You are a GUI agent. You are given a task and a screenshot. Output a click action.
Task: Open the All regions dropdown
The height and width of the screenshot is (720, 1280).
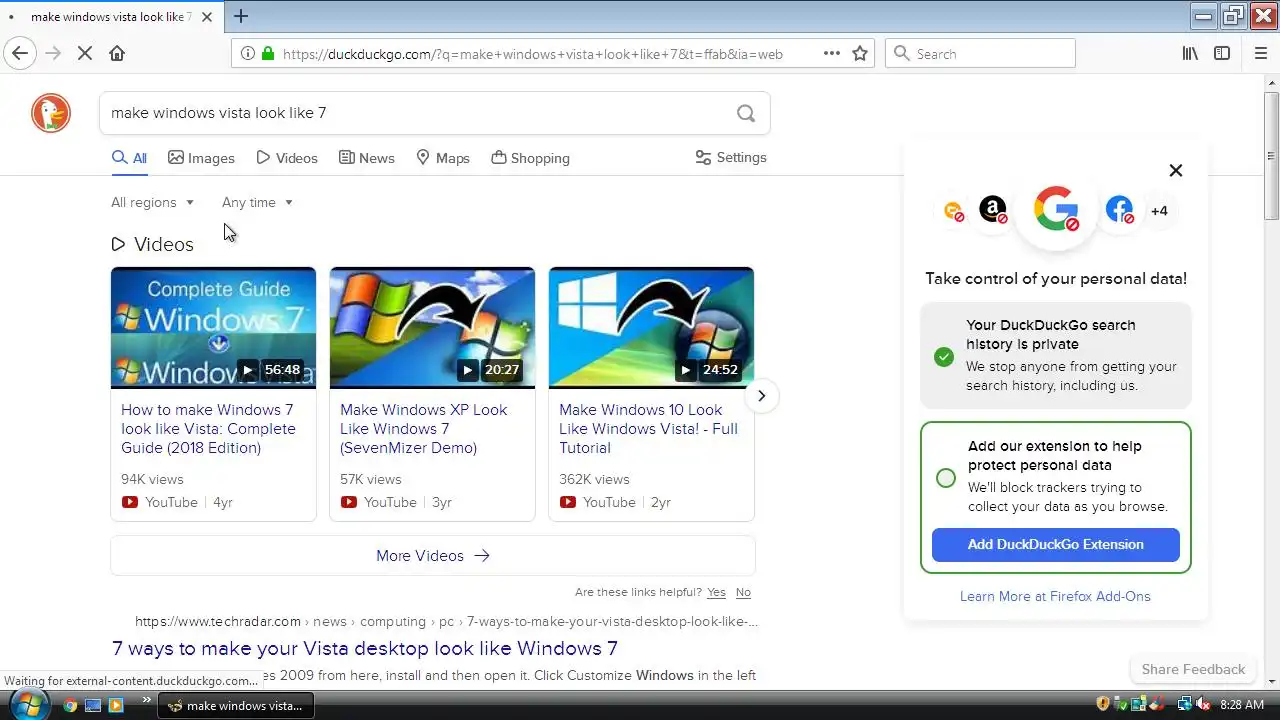pos(152,202)
